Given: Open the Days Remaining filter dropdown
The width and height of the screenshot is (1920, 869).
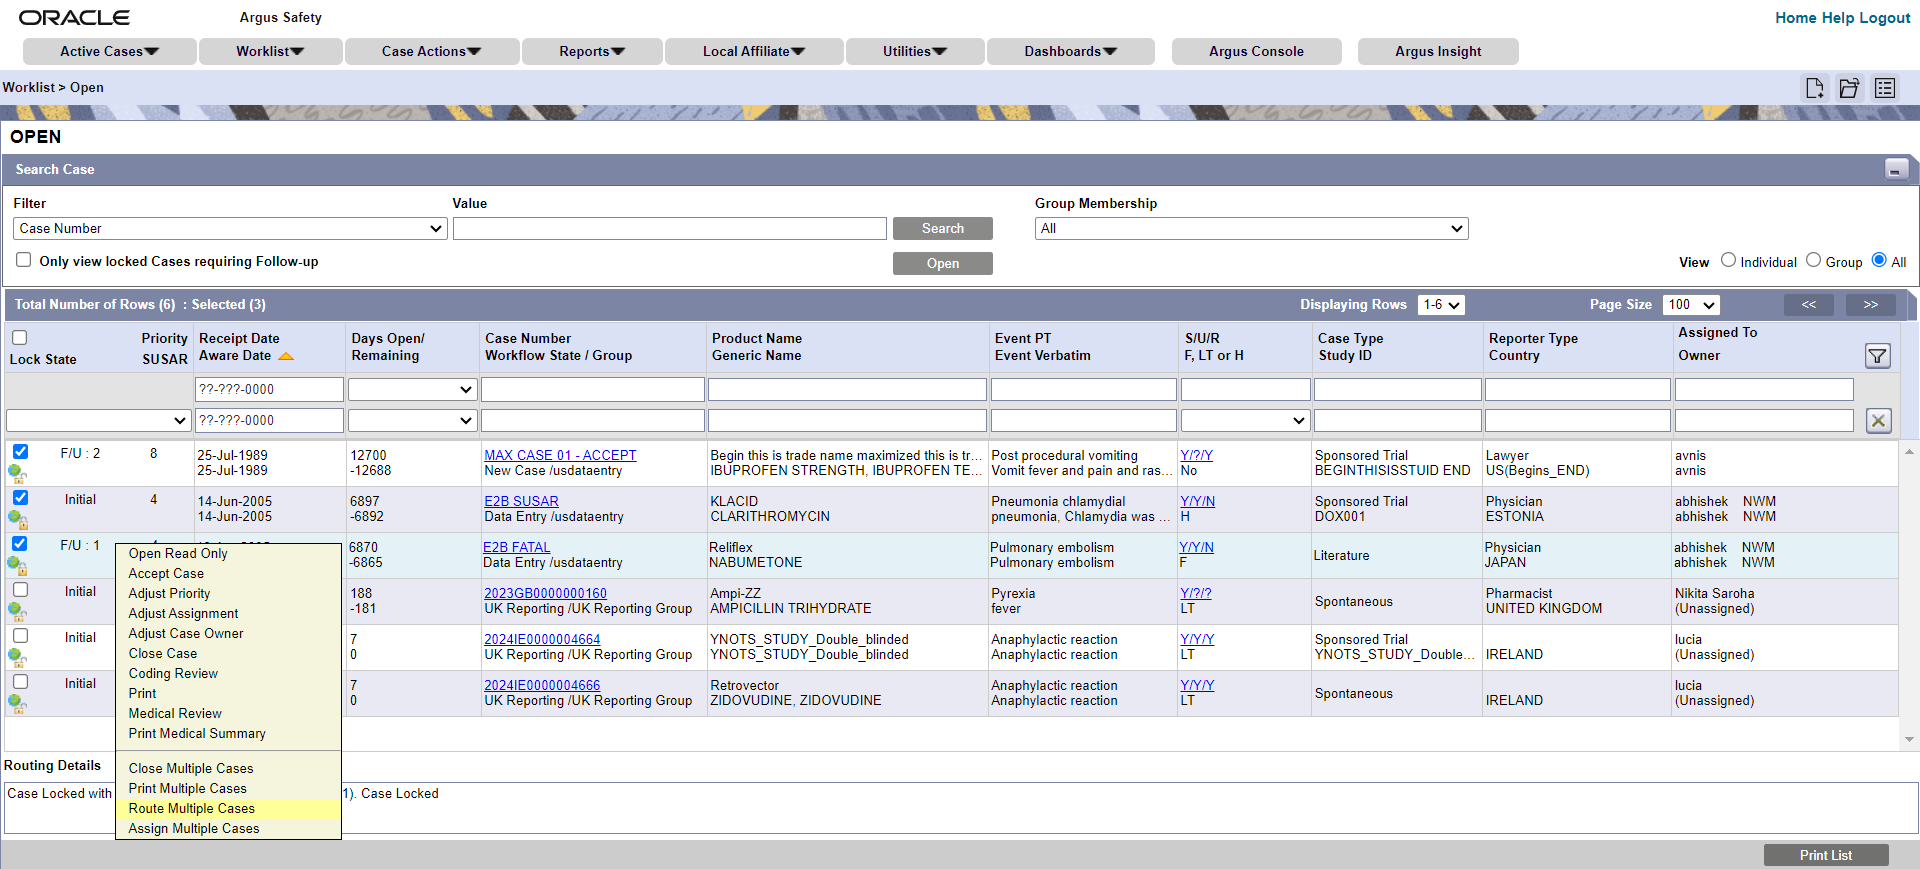Looking at the screenshot, I should [412, 421].
